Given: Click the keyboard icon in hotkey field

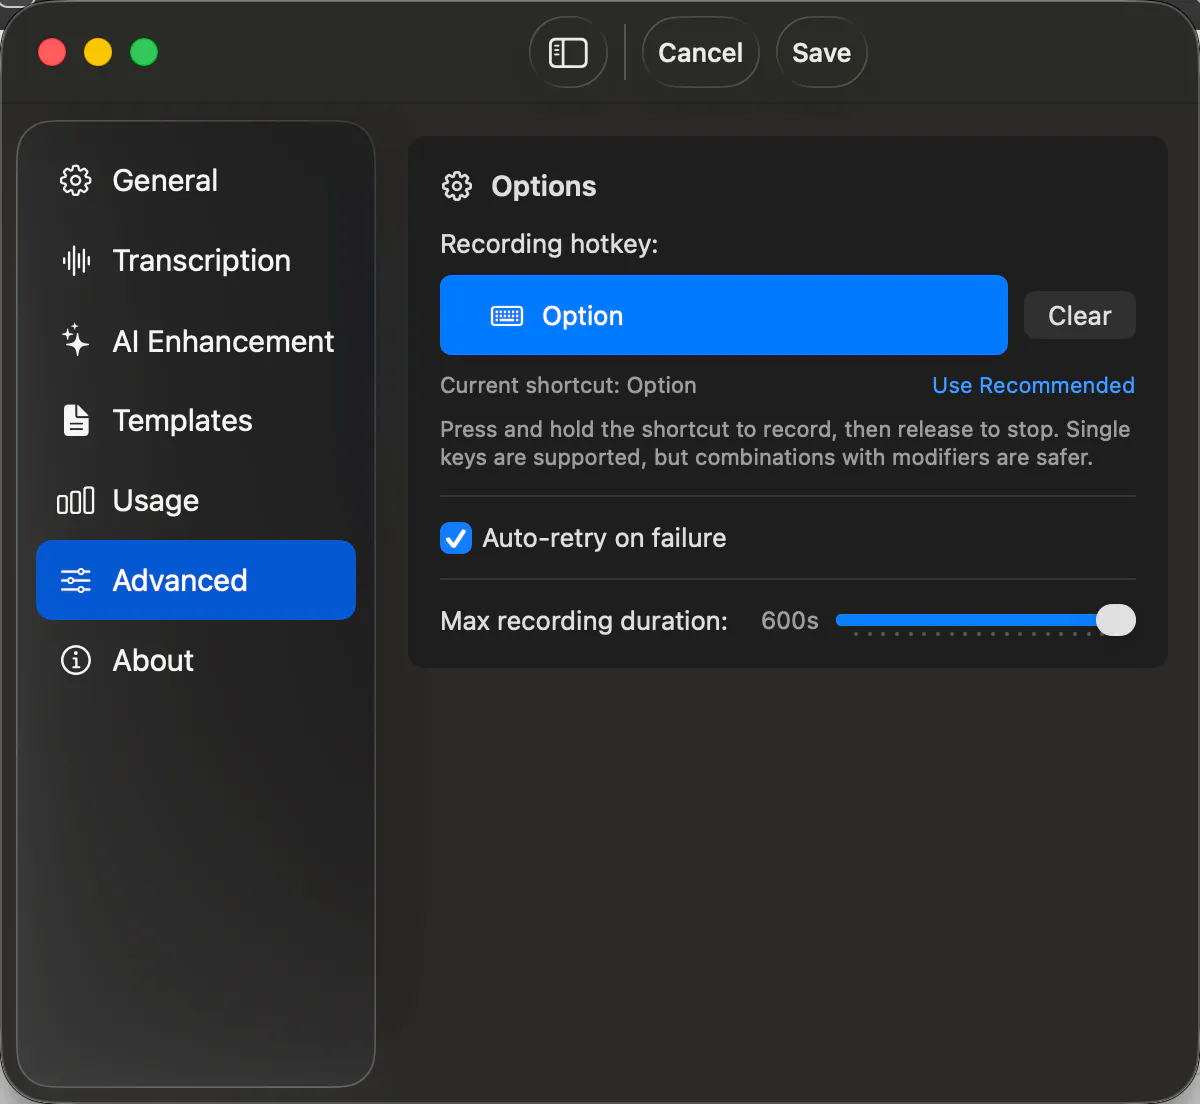Looking at the screenshot, I should click(507, 316).
